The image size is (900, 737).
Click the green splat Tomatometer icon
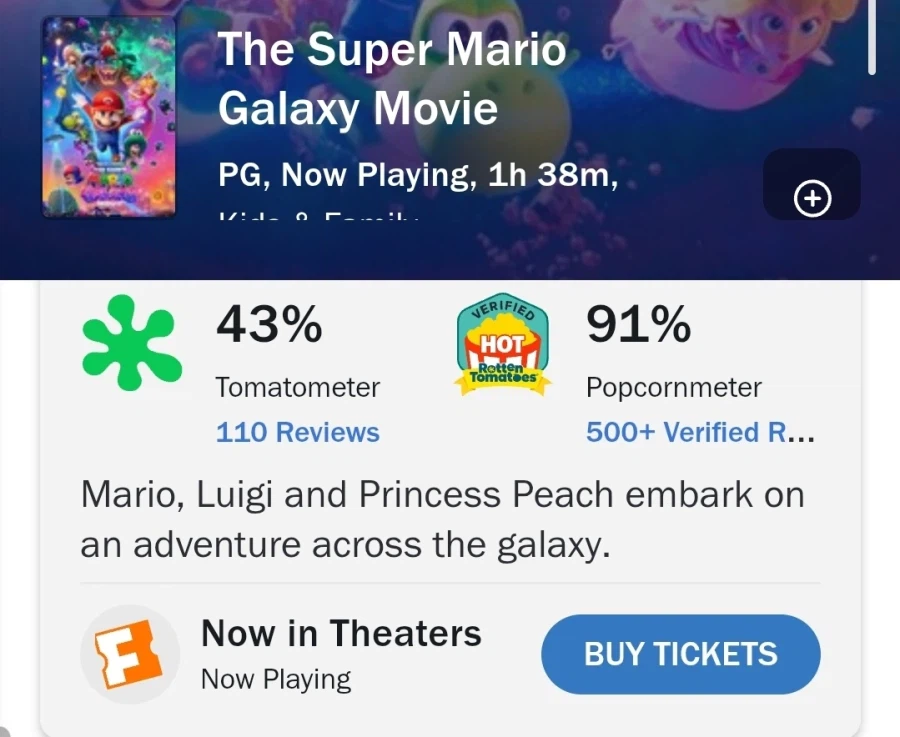[132, 343]
